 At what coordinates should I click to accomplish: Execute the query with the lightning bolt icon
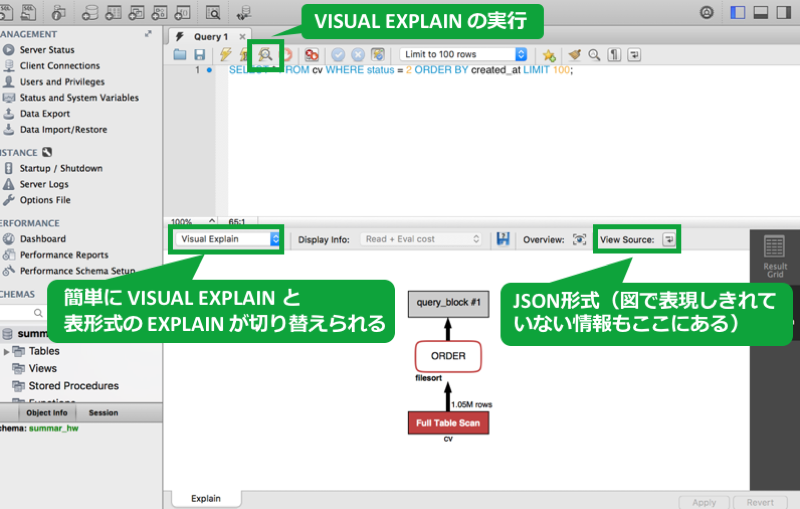(225, 55)
